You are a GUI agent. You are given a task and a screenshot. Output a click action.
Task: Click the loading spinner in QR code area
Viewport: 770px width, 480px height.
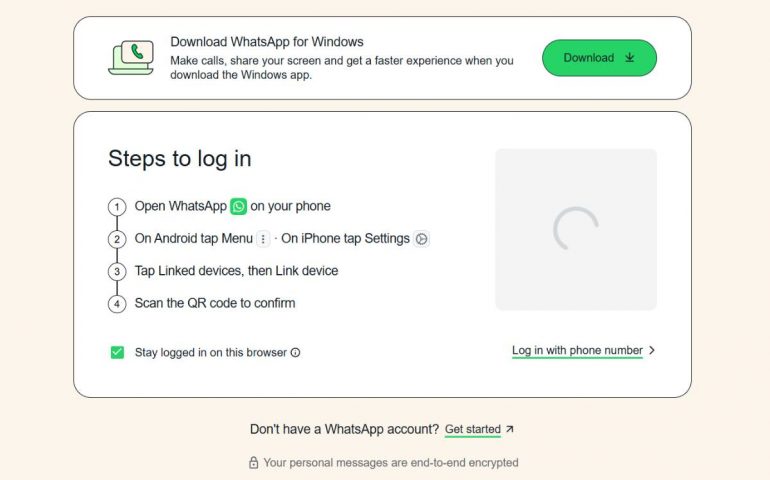point(576,229)
